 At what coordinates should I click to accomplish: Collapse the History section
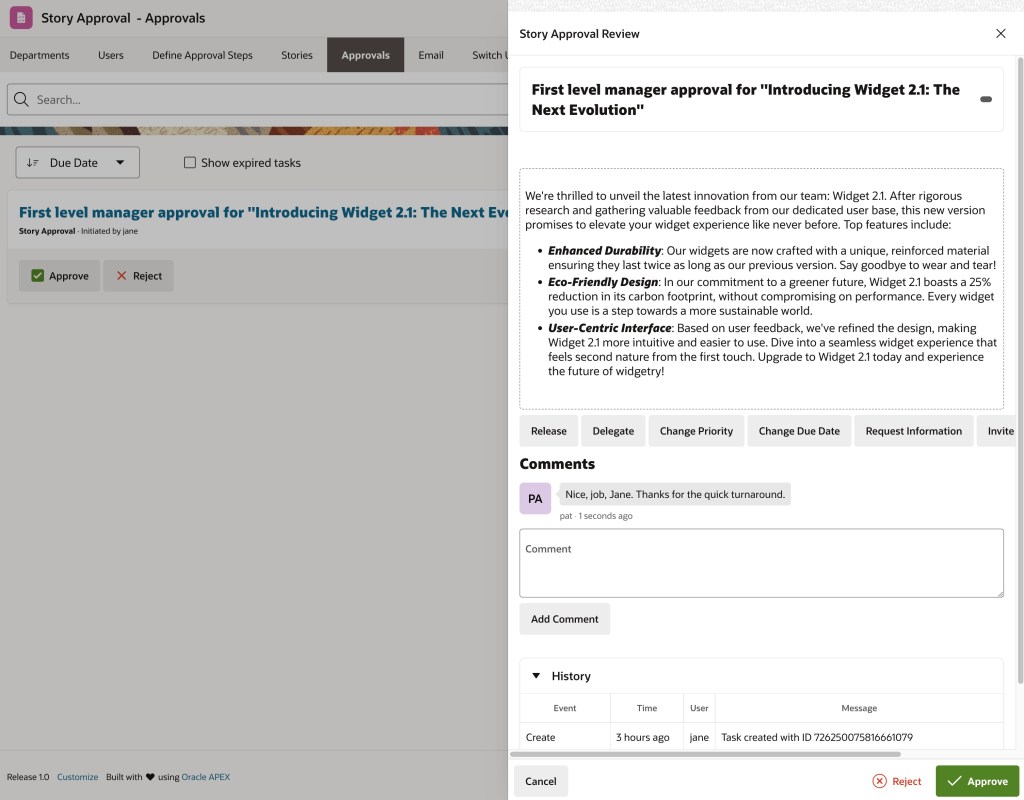pos(536,675)
